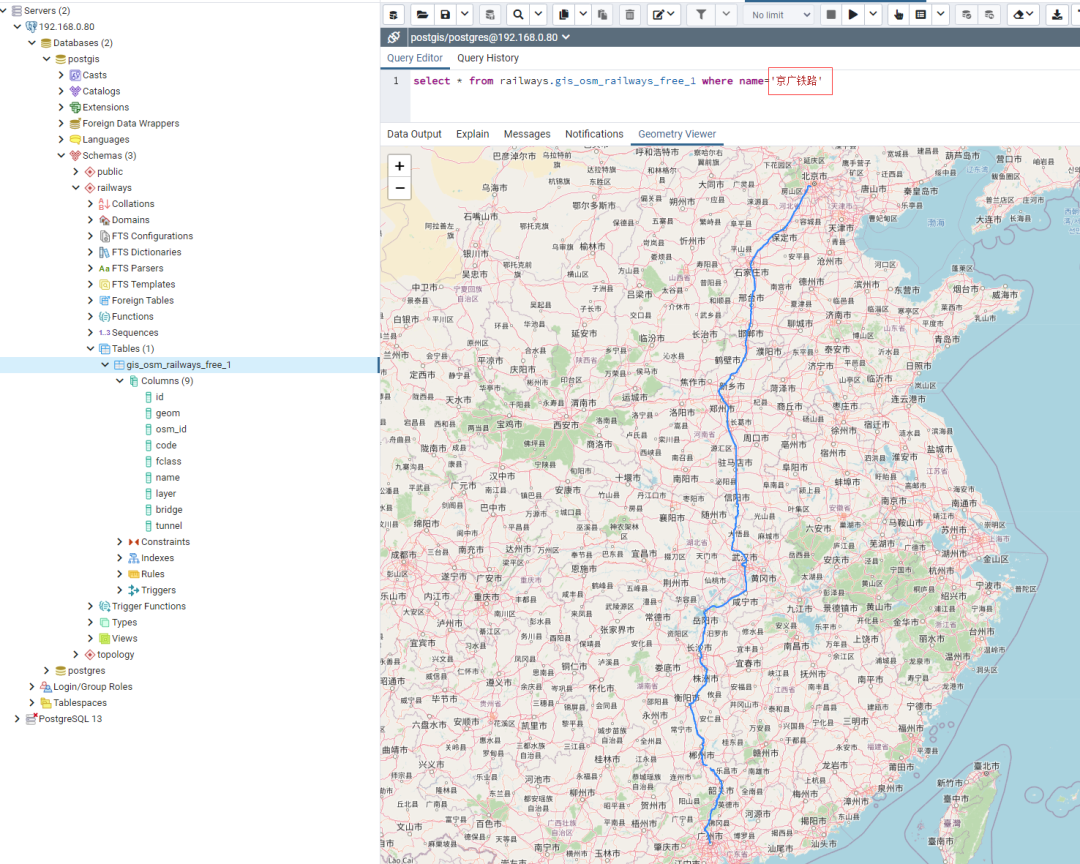Select the Tablespaces node

80,703
